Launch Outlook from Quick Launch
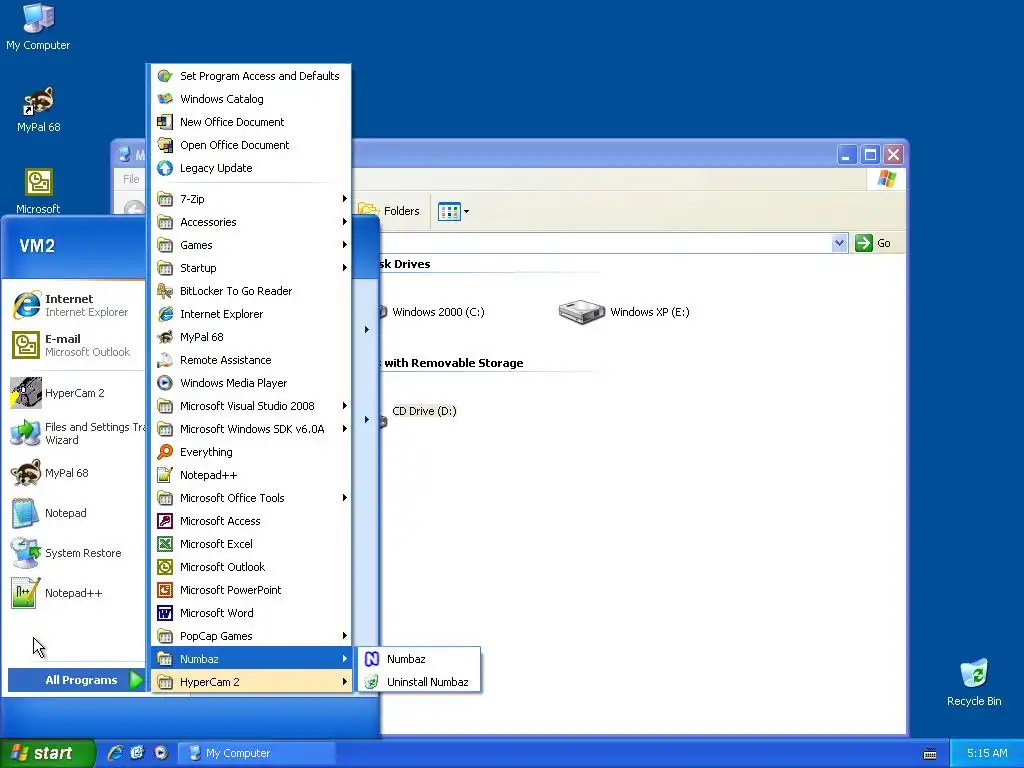1024x768 pixels. (137, 753)
